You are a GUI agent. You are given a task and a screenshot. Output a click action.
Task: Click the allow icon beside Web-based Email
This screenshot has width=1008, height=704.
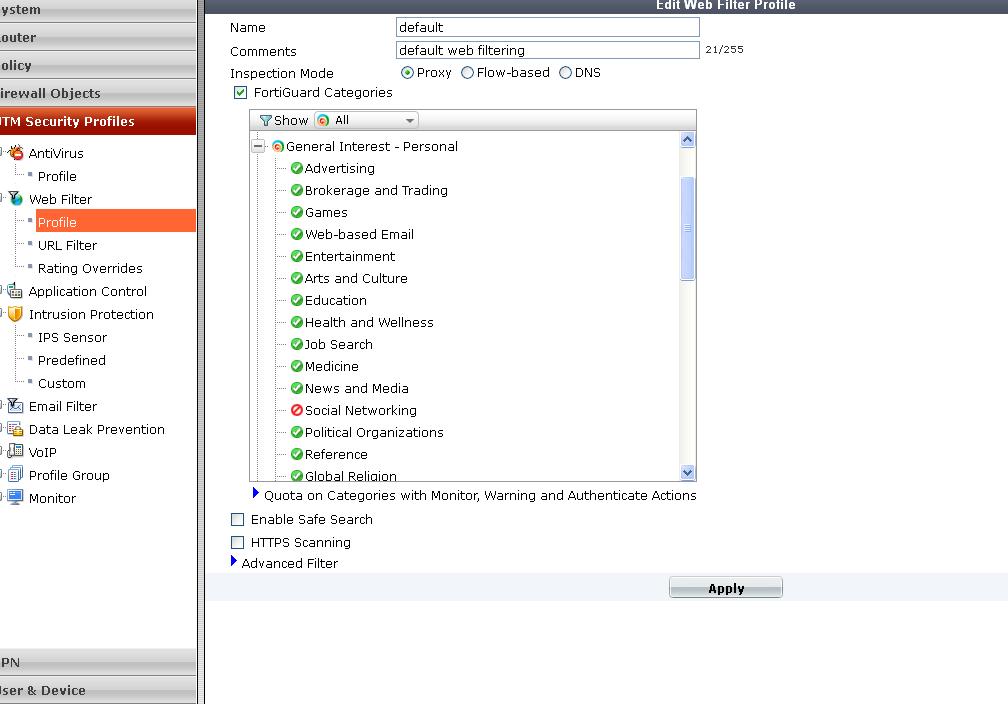[x=296, y=234]
